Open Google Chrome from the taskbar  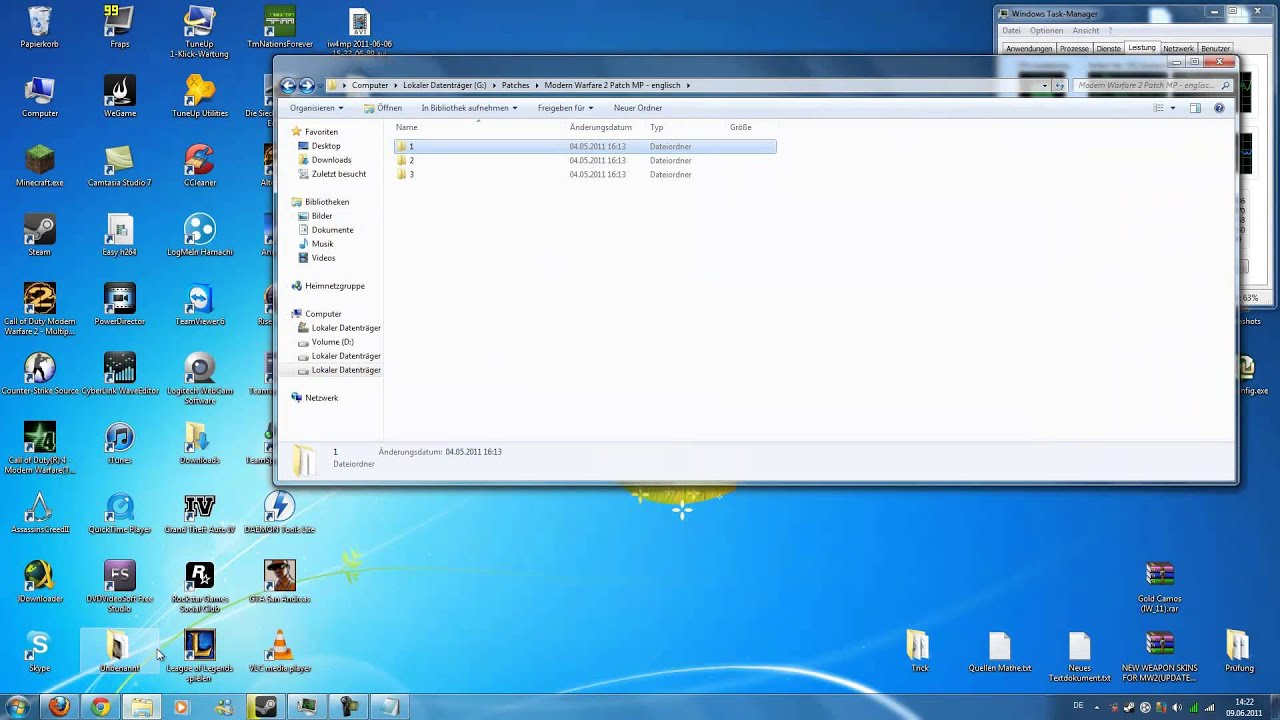(99, 707)
